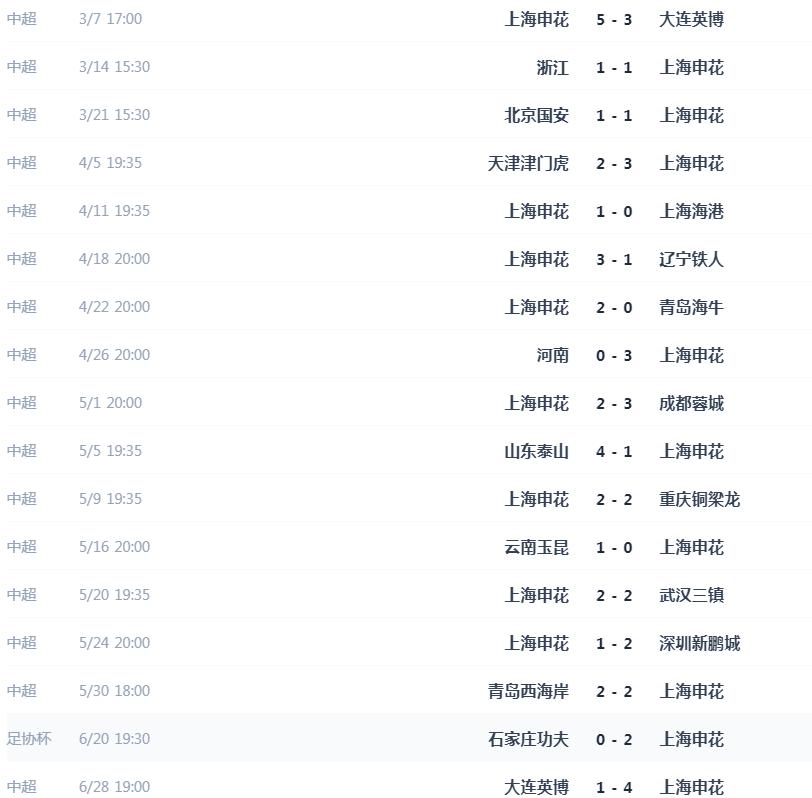
Task: Click score 1 - 1 in 北京国安 match
Action: pyautogui.click(x=614, y=116)
